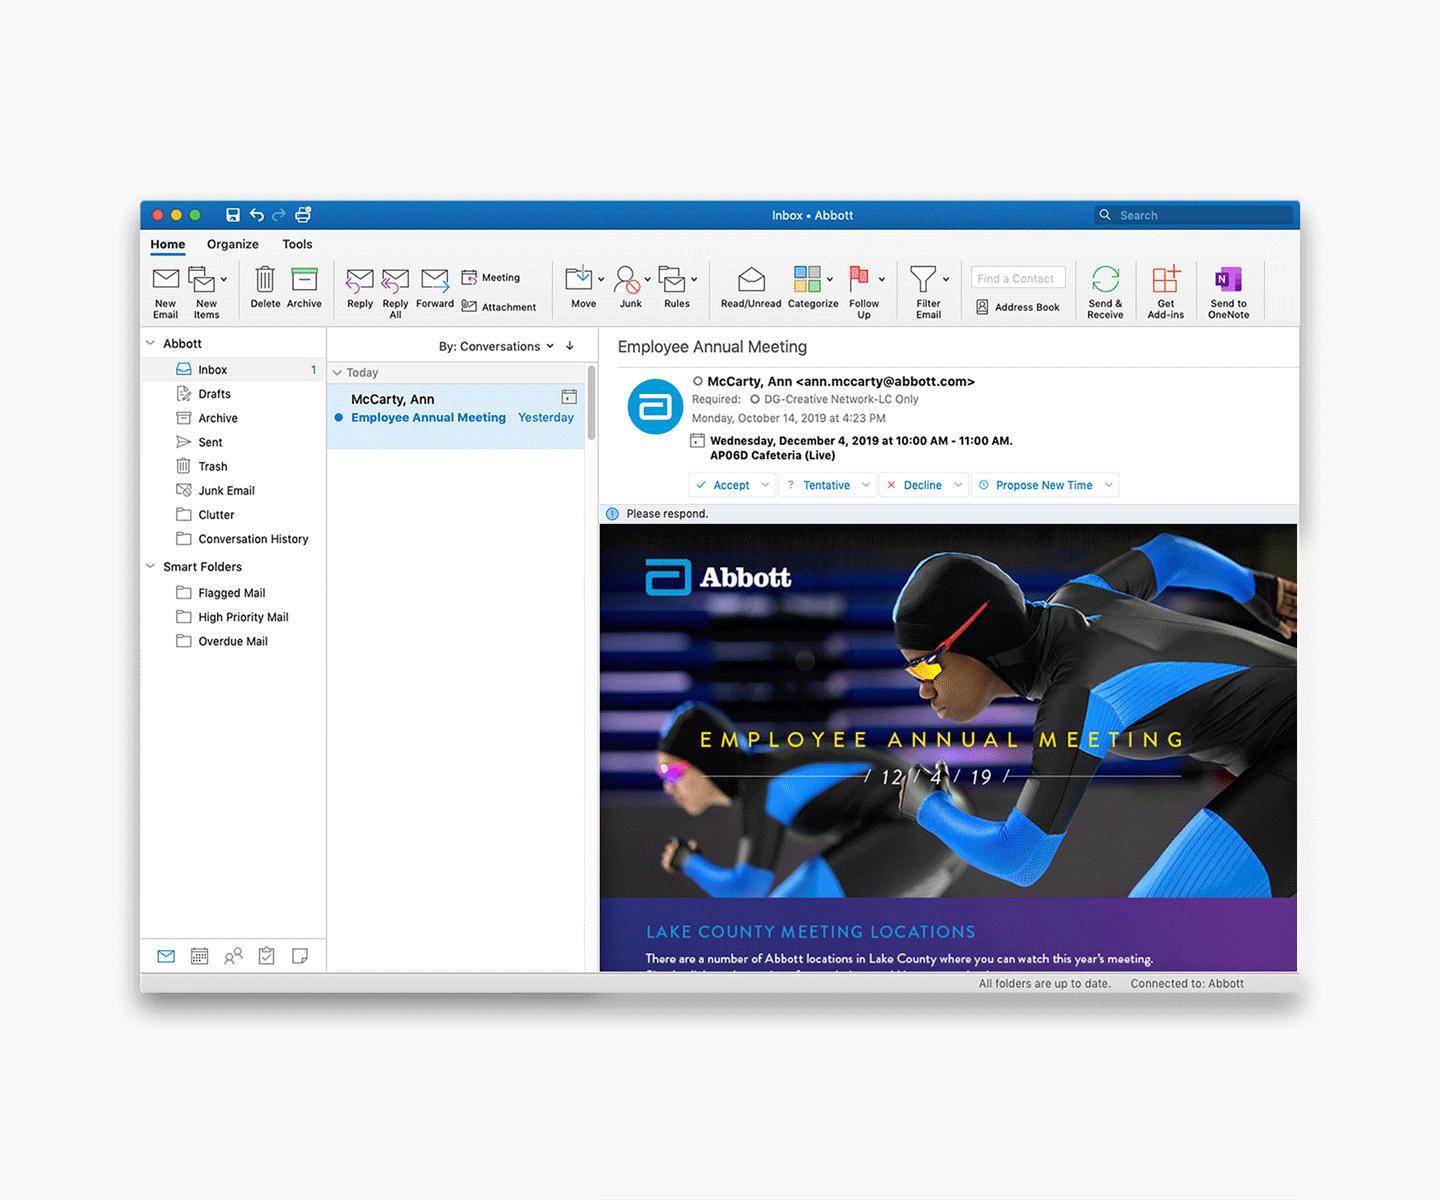Image resolution: width=1440 pixels, height=1200 pixels.
Task: Select the Junk Email folder
Action: pos(233,491)
